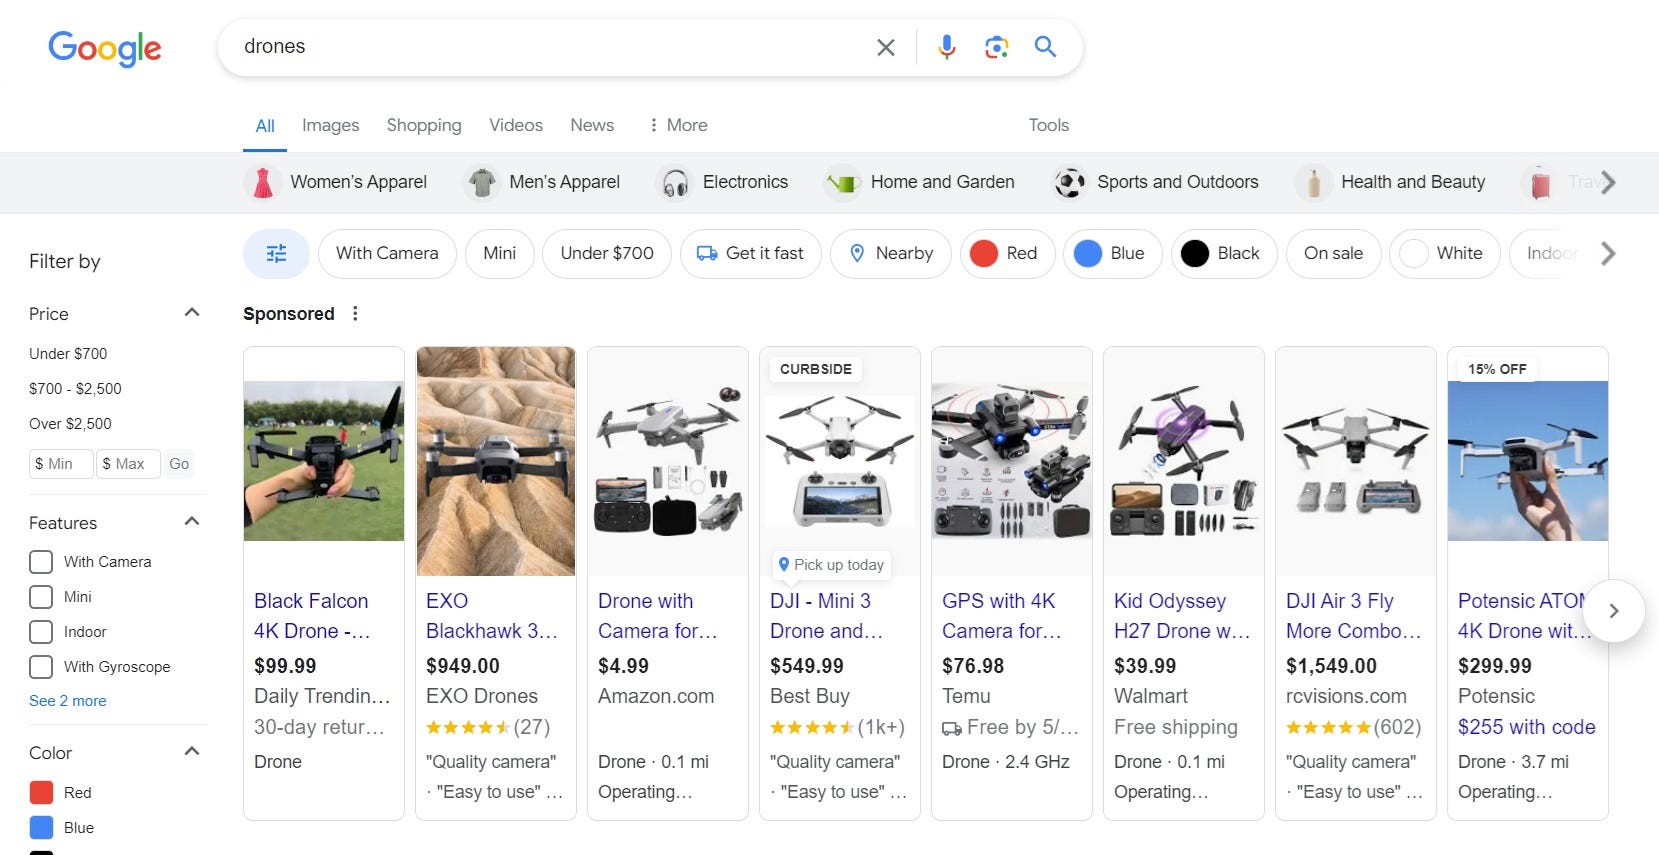The height and width of the screenshot is (855, 1659).
Task: Collapse the Price filter section
Action: click(x=192, y=313)
